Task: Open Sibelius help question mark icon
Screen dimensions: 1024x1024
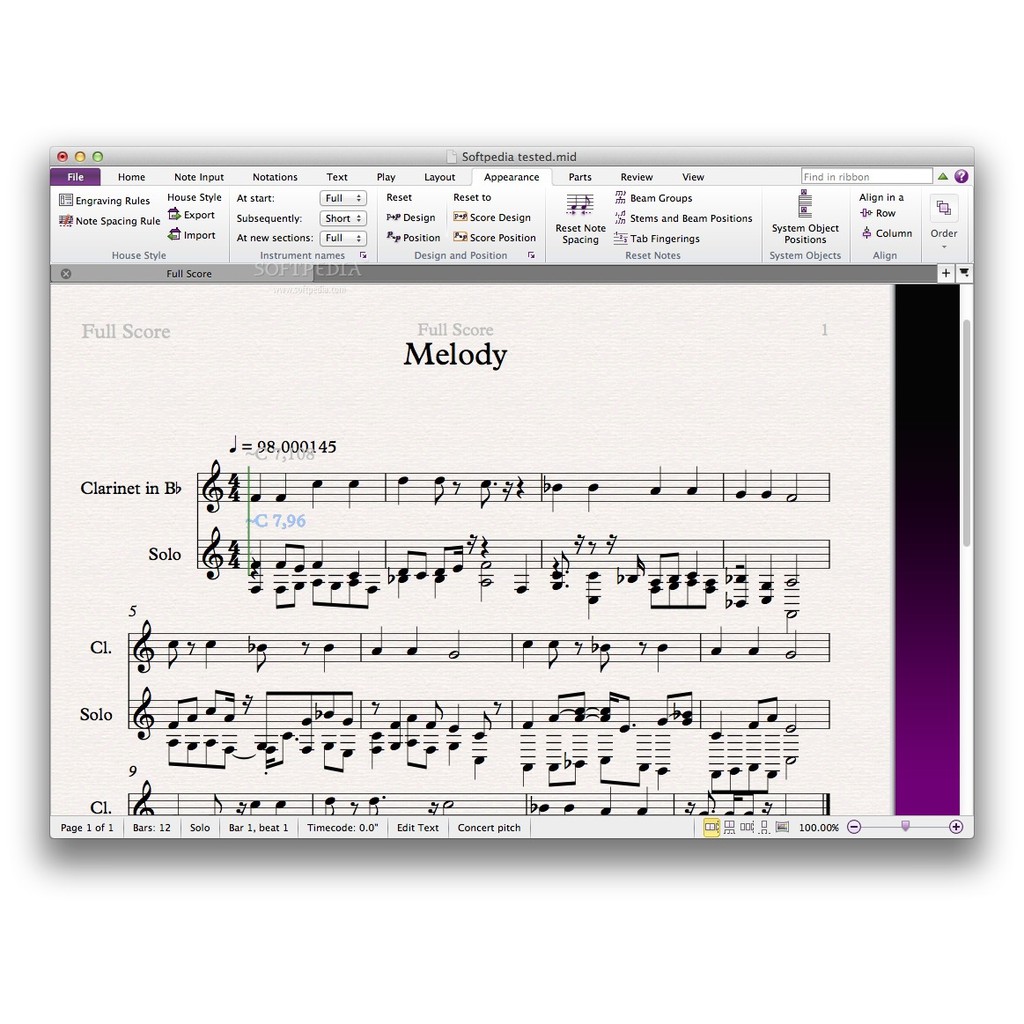Action: 961,176
